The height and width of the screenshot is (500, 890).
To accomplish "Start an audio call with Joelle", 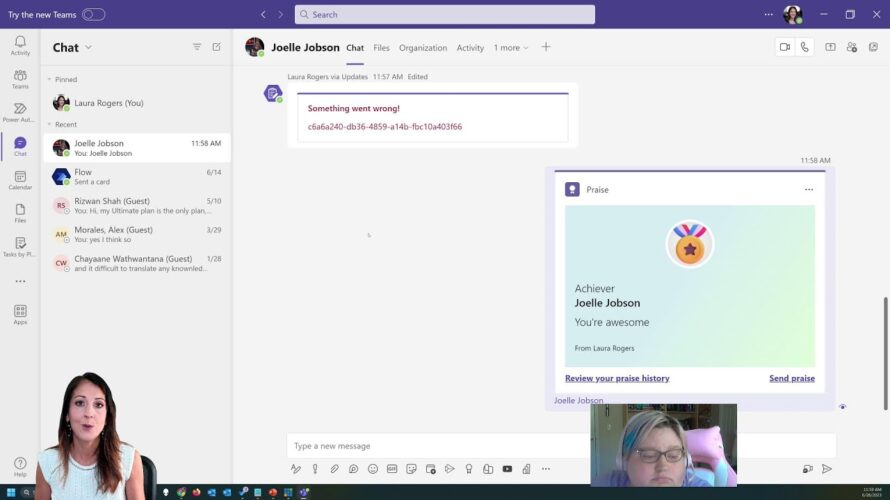I will [804, 47].
